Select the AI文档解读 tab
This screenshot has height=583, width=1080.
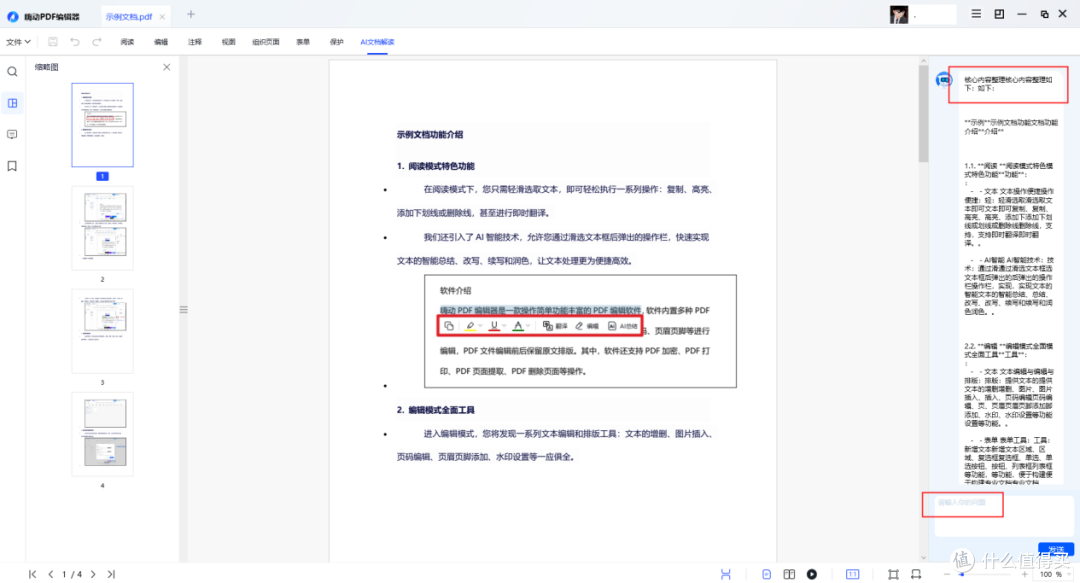click(x=377, y=42)
